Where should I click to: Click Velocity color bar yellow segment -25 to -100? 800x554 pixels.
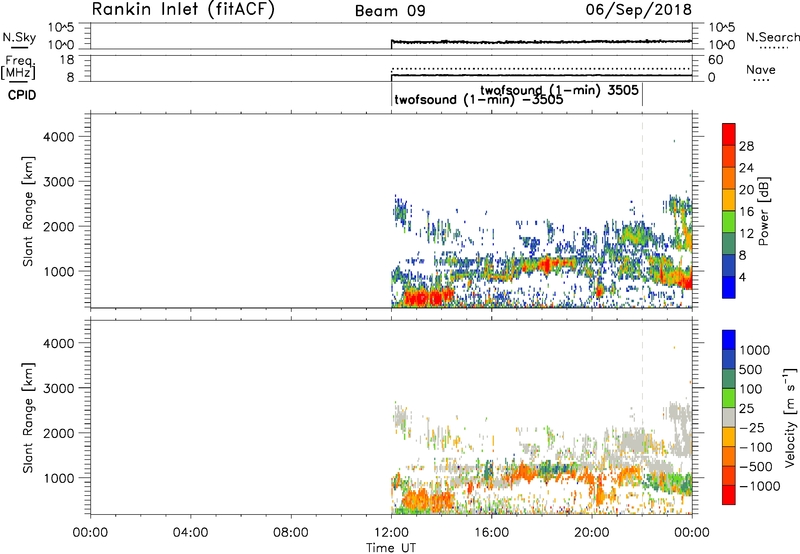(729, 437)
